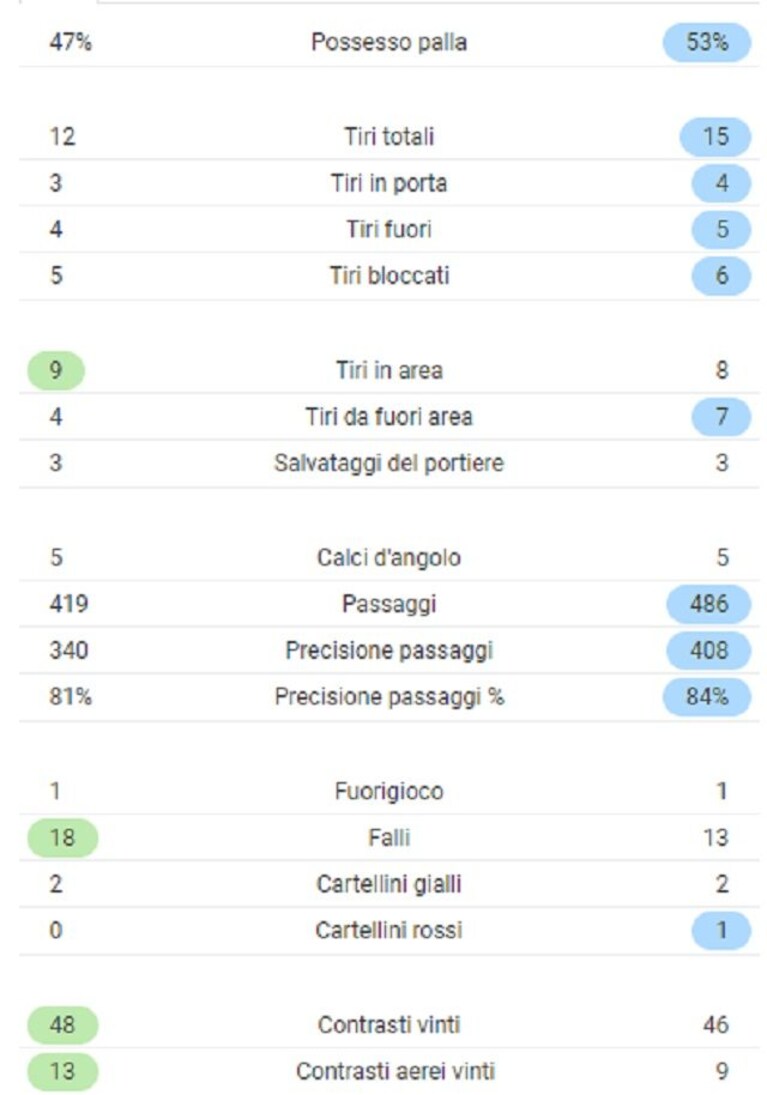
Task: Select the Calci d'angolo row label
Action: click(389, 557)
